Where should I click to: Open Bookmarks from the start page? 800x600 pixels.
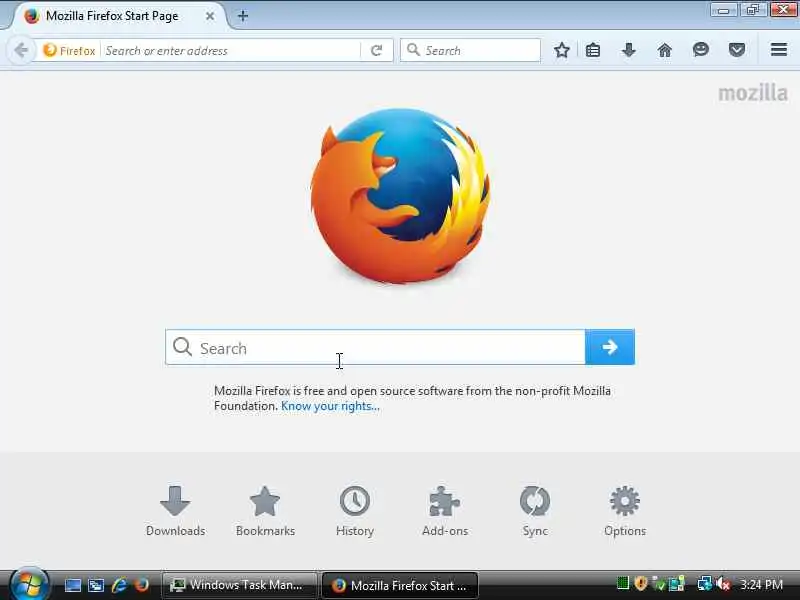(265, 511)
